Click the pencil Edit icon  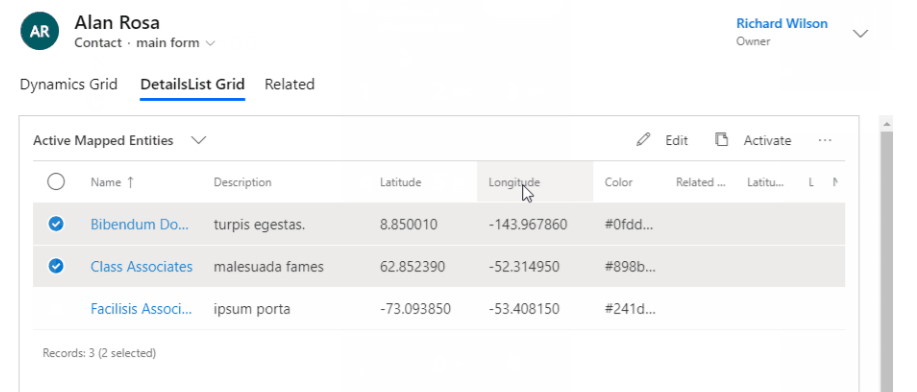[643, 140]
